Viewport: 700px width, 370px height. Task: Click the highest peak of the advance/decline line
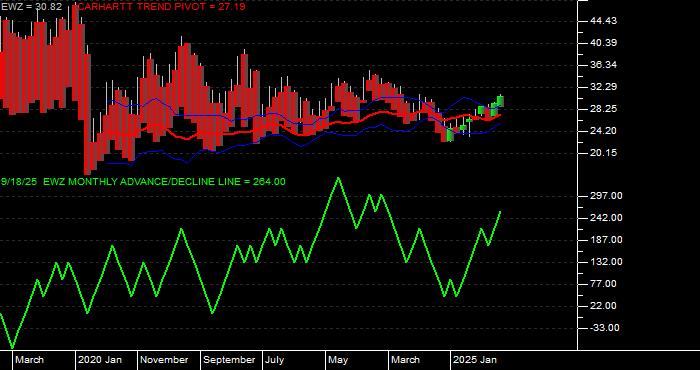[x=338, y=178]
